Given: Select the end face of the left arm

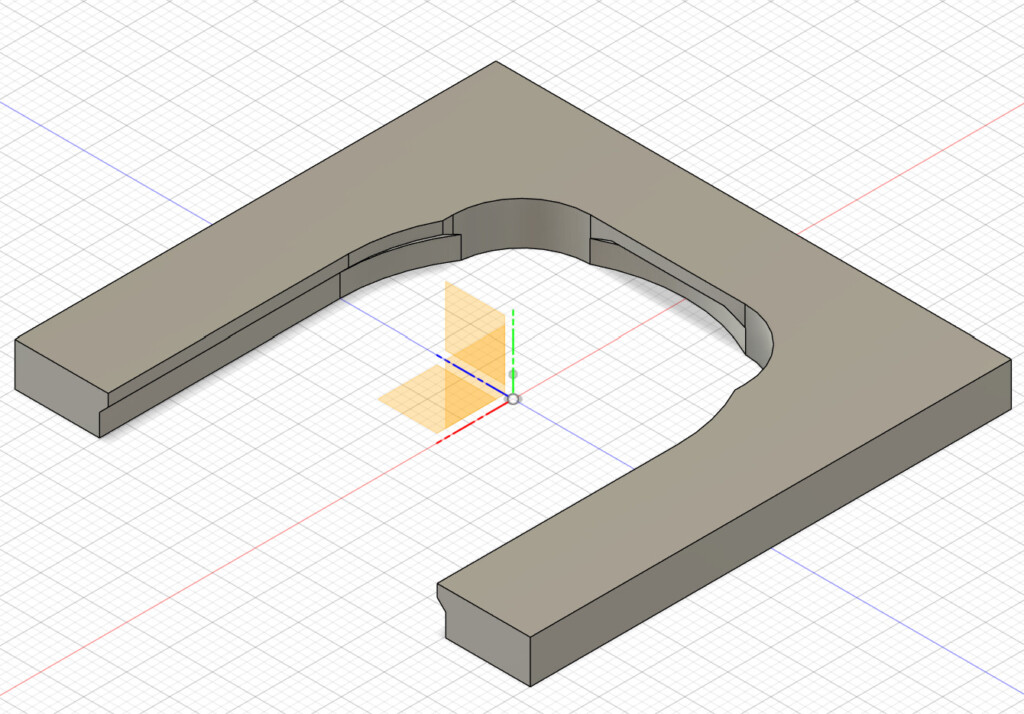Looking at the screenshot, I should click(x=59, y=387).
